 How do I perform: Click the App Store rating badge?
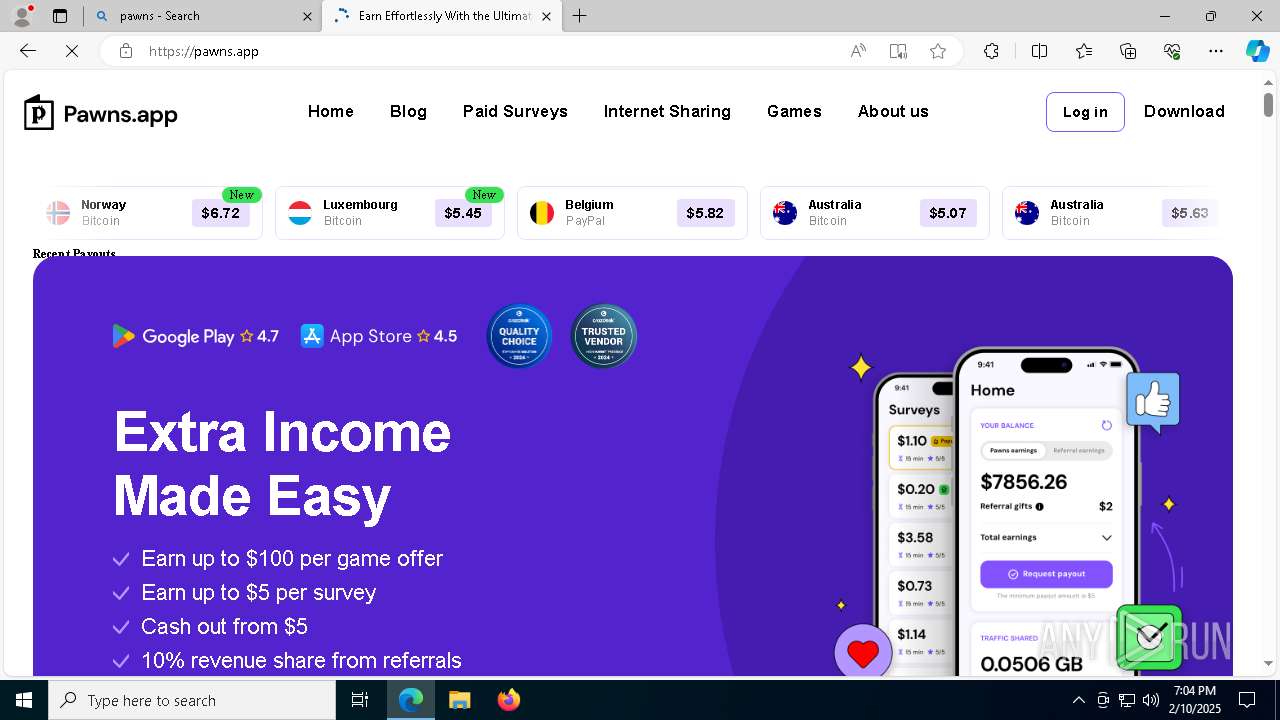[x=379, y=336]
